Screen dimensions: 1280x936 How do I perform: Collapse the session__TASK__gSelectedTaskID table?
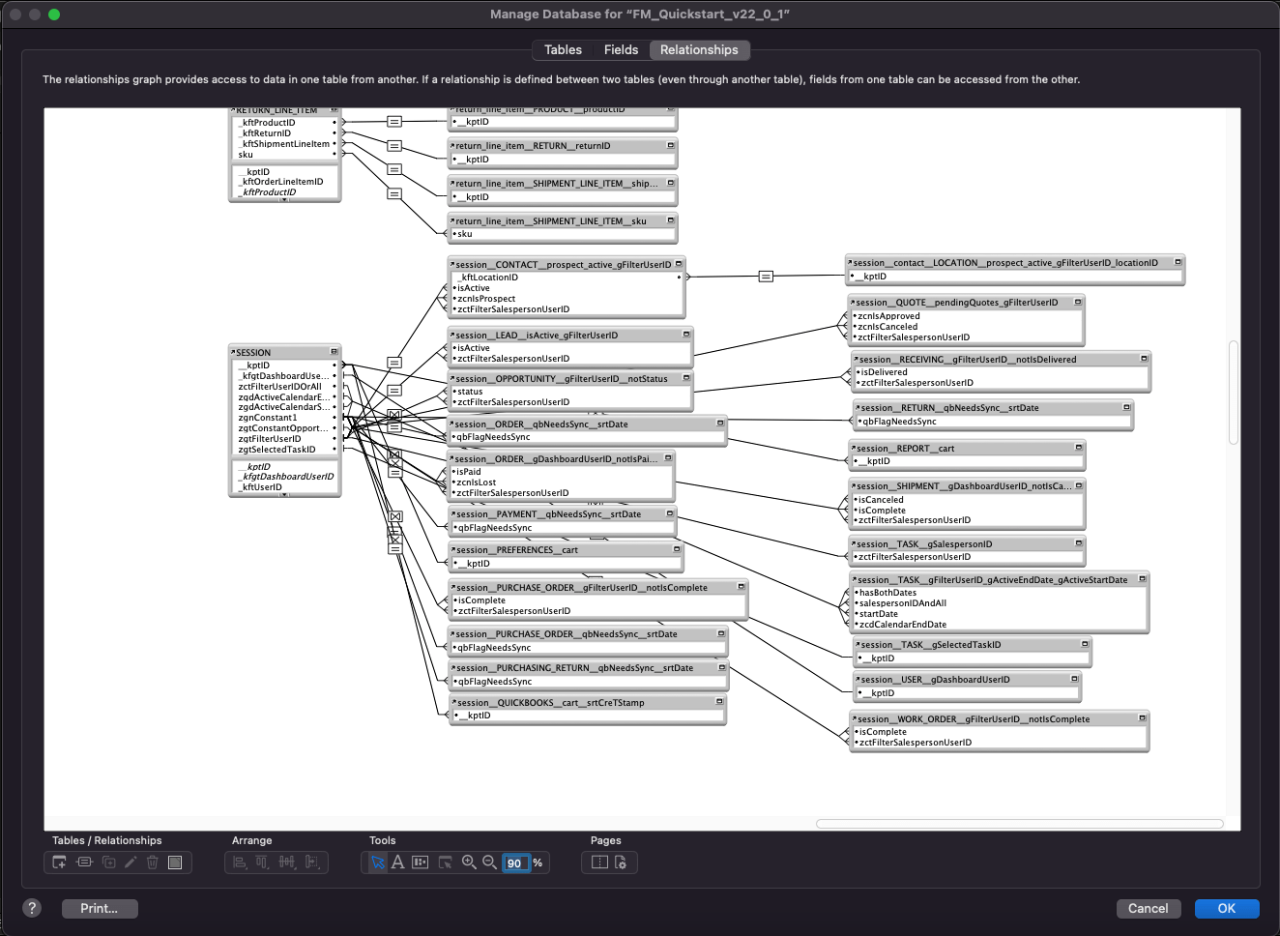coord(1083,645)
